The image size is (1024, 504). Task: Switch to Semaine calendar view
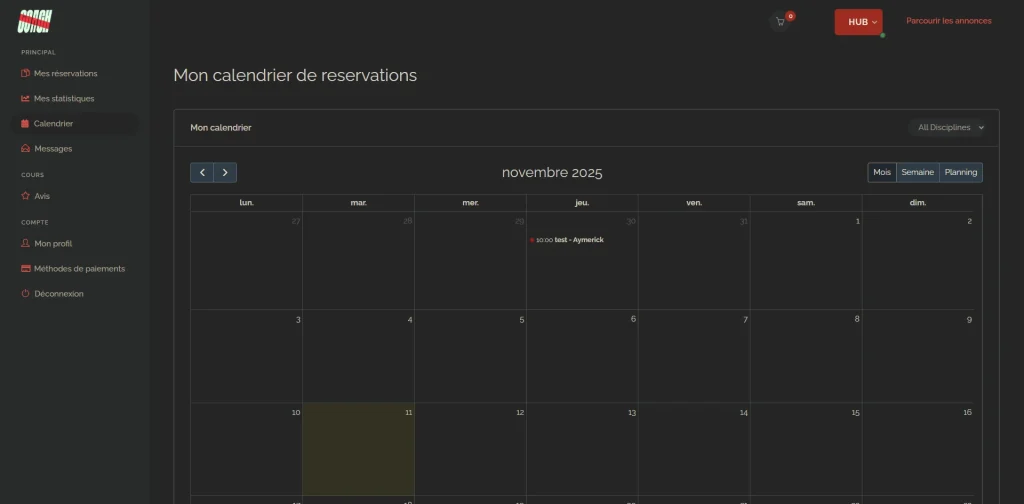point(918,172)
